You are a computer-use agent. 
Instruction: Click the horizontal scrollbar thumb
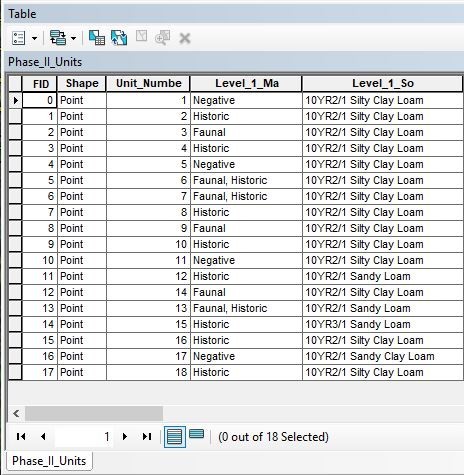tap(94, 414)
